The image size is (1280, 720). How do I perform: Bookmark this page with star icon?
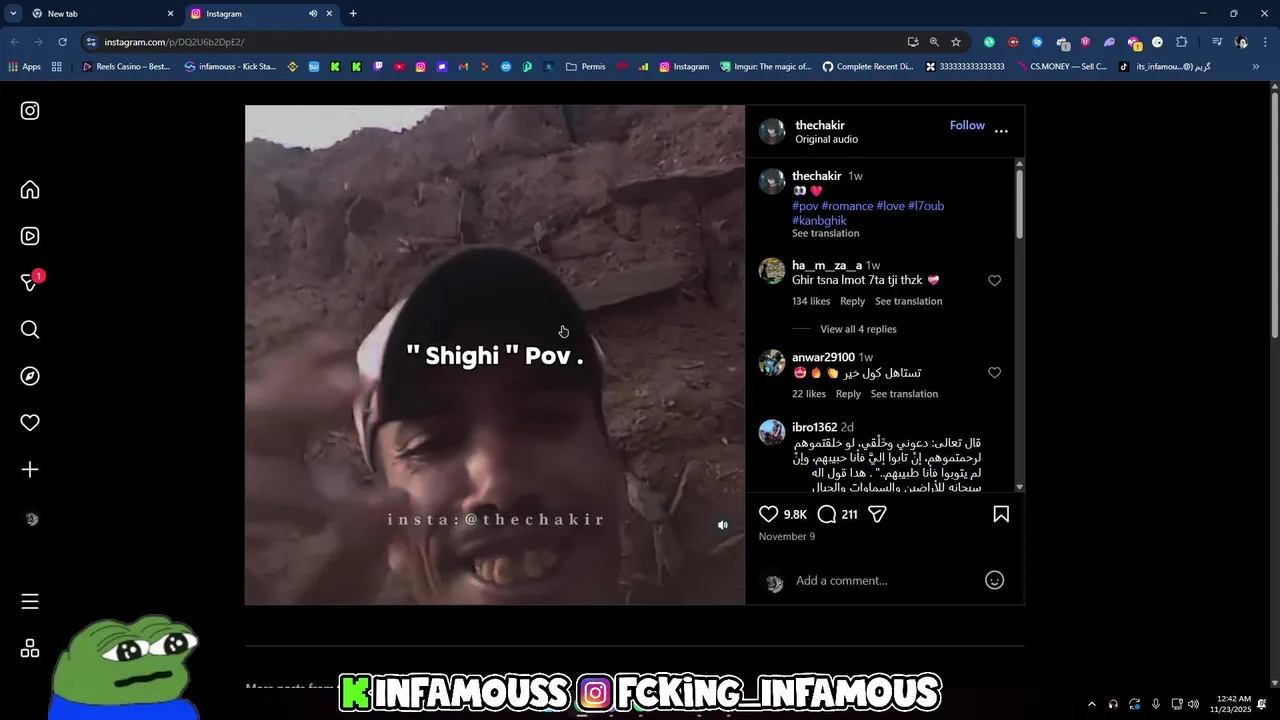pyautogui.click(x=956, y=42)
